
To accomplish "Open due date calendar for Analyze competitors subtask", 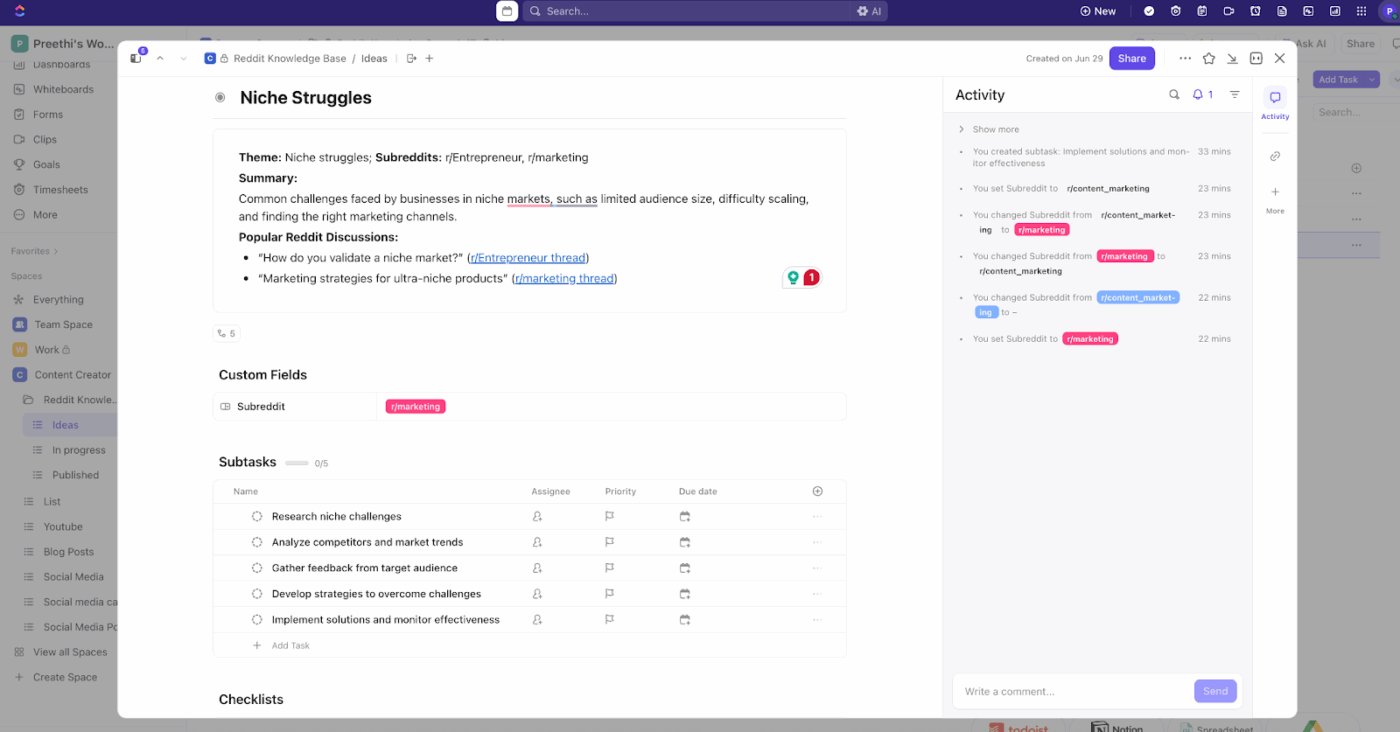I will (684, 542).
